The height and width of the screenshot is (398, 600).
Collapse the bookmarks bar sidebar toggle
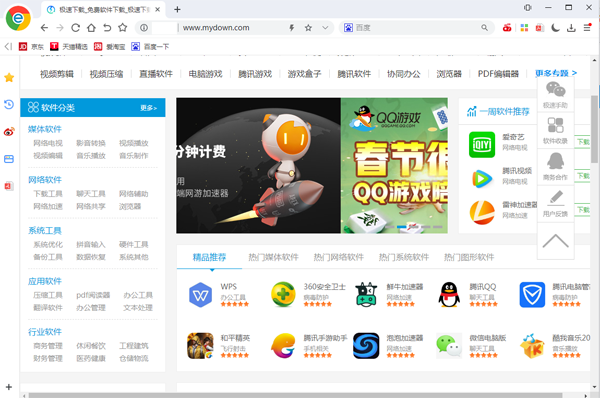tap(8, 47)
